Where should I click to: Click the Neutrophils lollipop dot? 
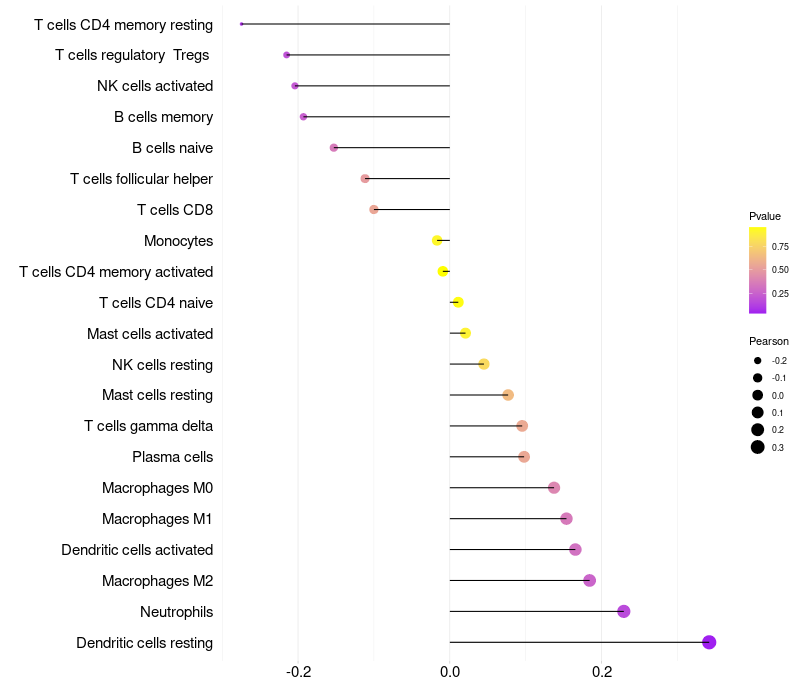(624, 611)
